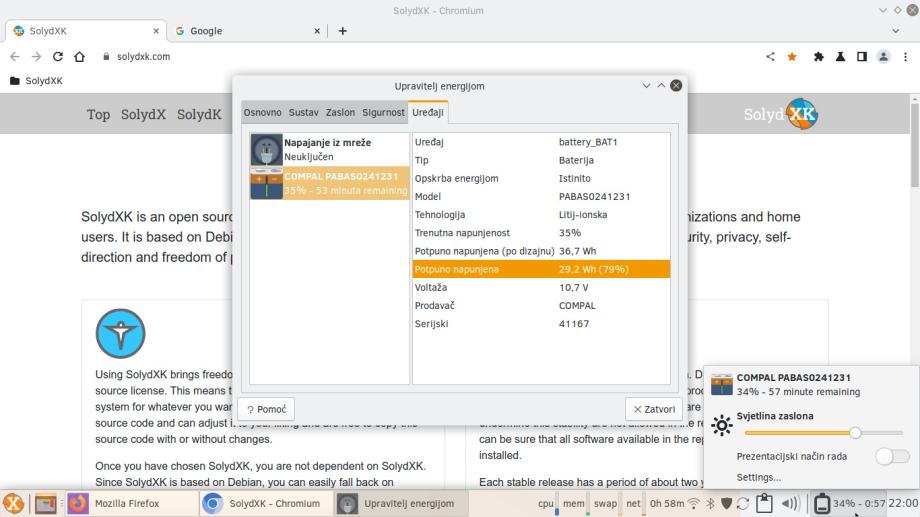This screenshot has height=517, width=920.
Task: Click the Tehnologija row
Action: (x=541, y=214)
